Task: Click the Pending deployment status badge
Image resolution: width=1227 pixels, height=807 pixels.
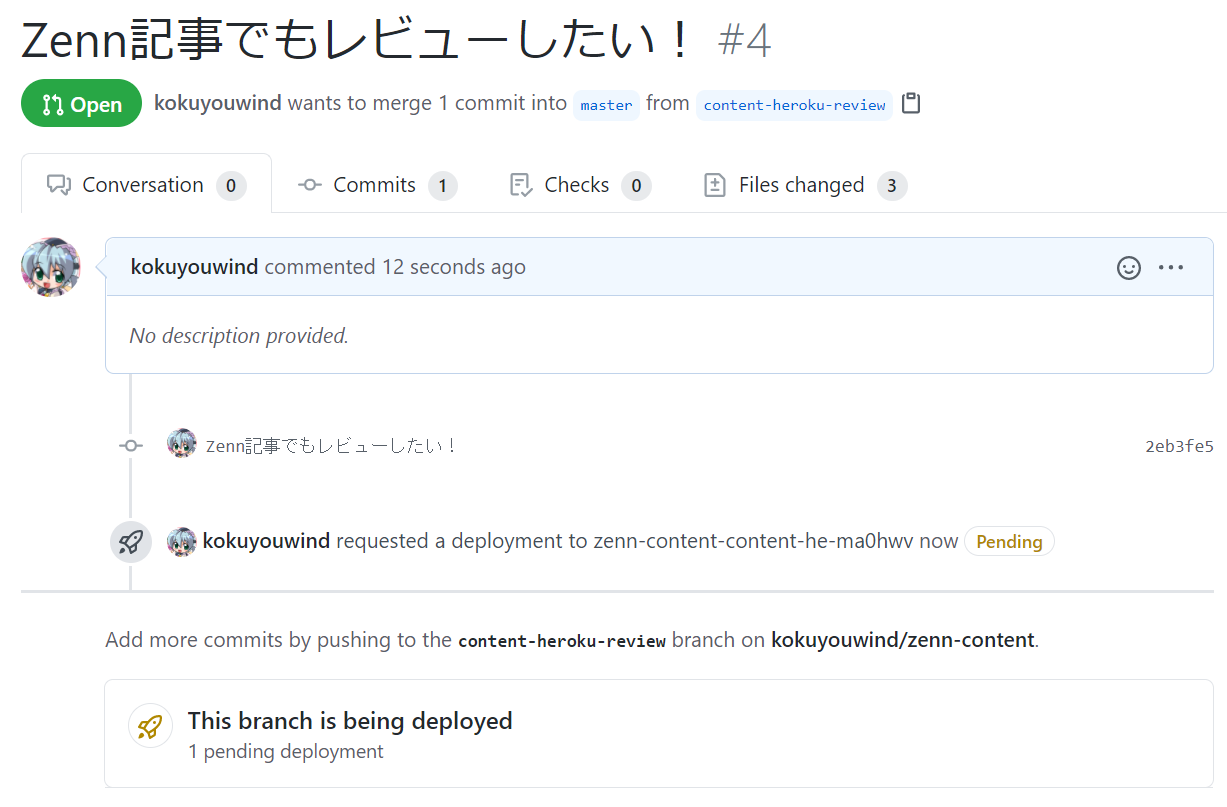Action: (1009, 542)
